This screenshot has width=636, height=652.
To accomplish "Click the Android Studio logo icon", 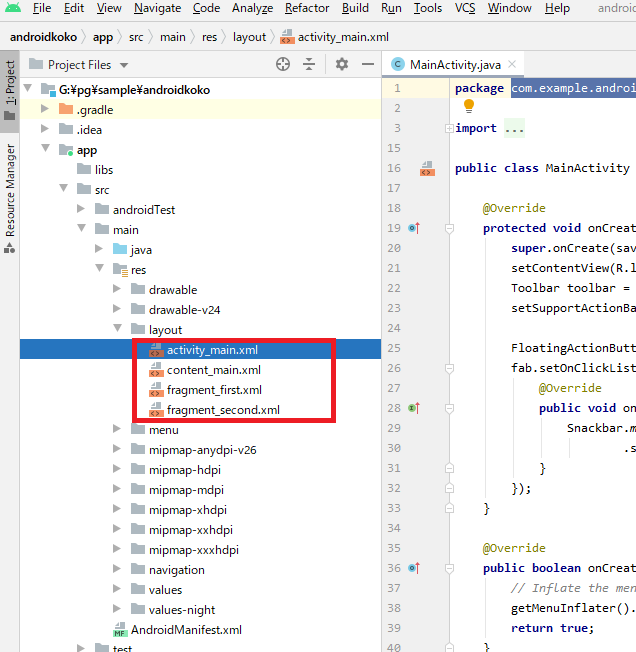I will [13, 7].
